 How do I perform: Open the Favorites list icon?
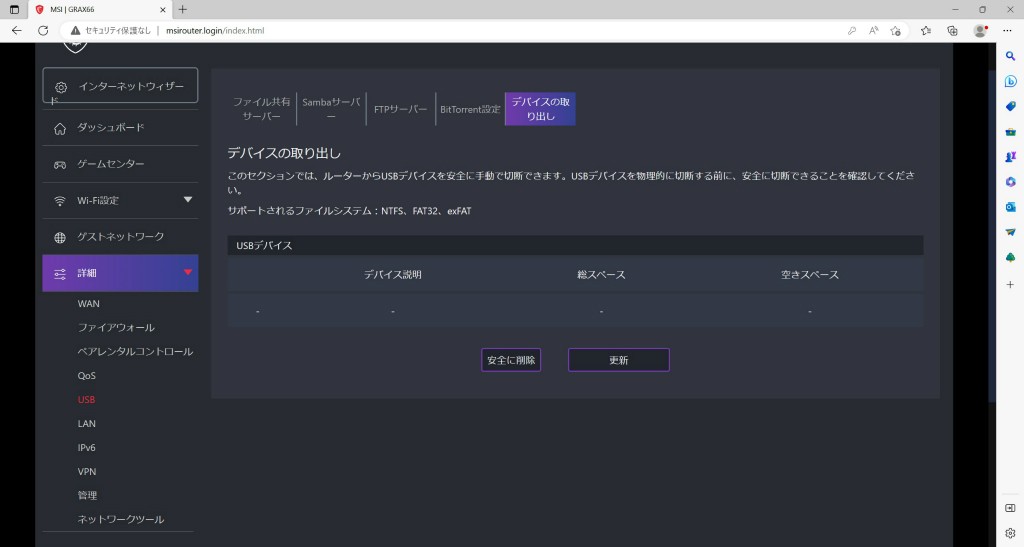[x=925, y=31]
